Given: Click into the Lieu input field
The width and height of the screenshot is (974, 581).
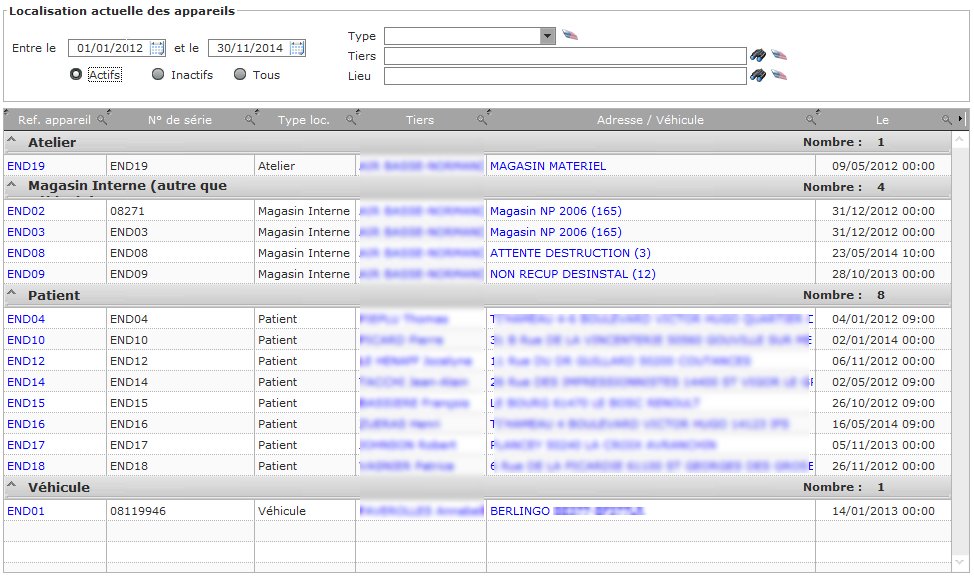Looking at the screenshot, I should coord(565,76).
